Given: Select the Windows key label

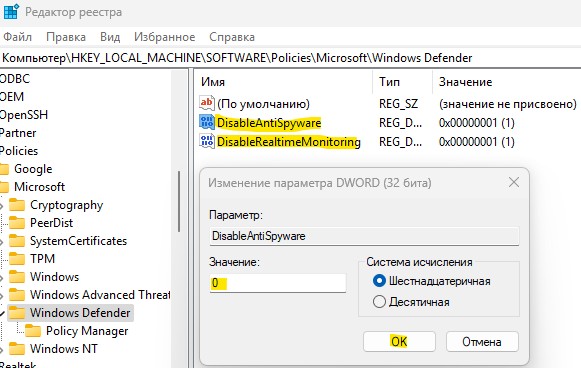Looking at the screenshot, I should [x=54, y=277].
